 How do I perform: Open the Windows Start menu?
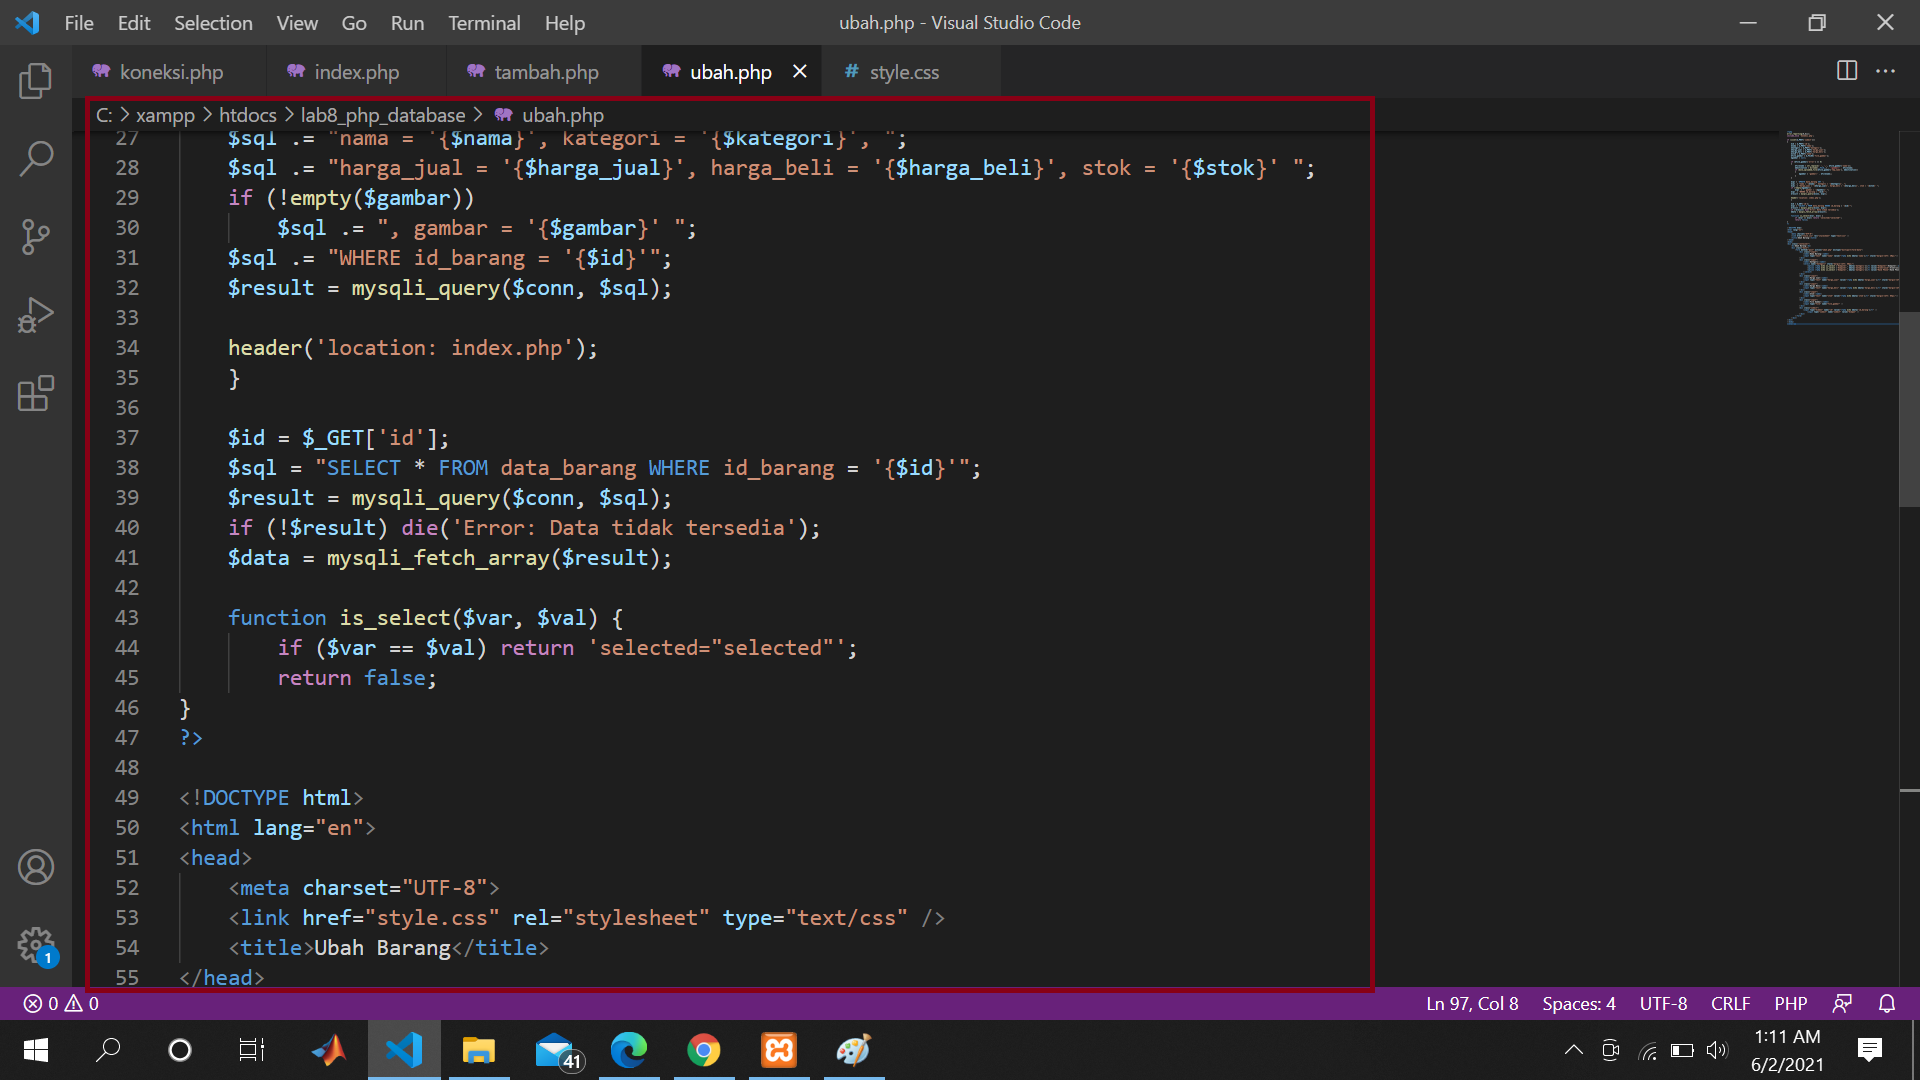click(36, 1050)
